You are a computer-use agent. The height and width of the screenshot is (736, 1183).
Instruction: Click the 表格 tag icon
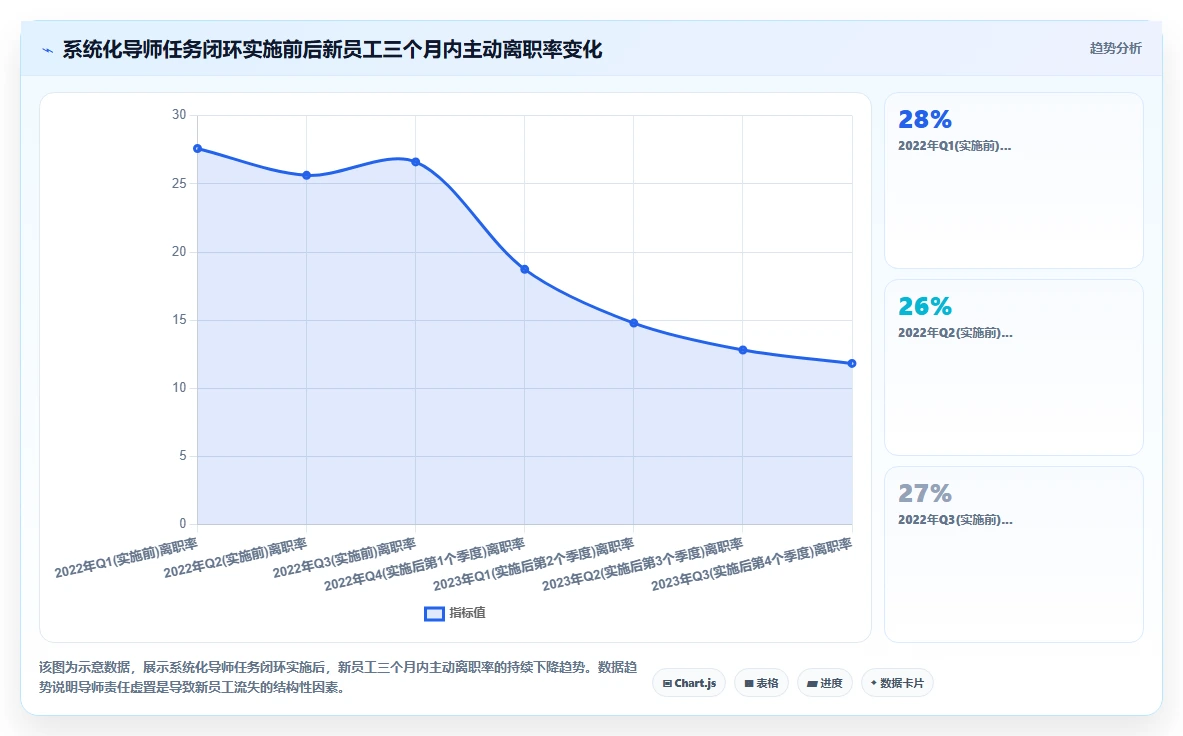tap(749, 683)
